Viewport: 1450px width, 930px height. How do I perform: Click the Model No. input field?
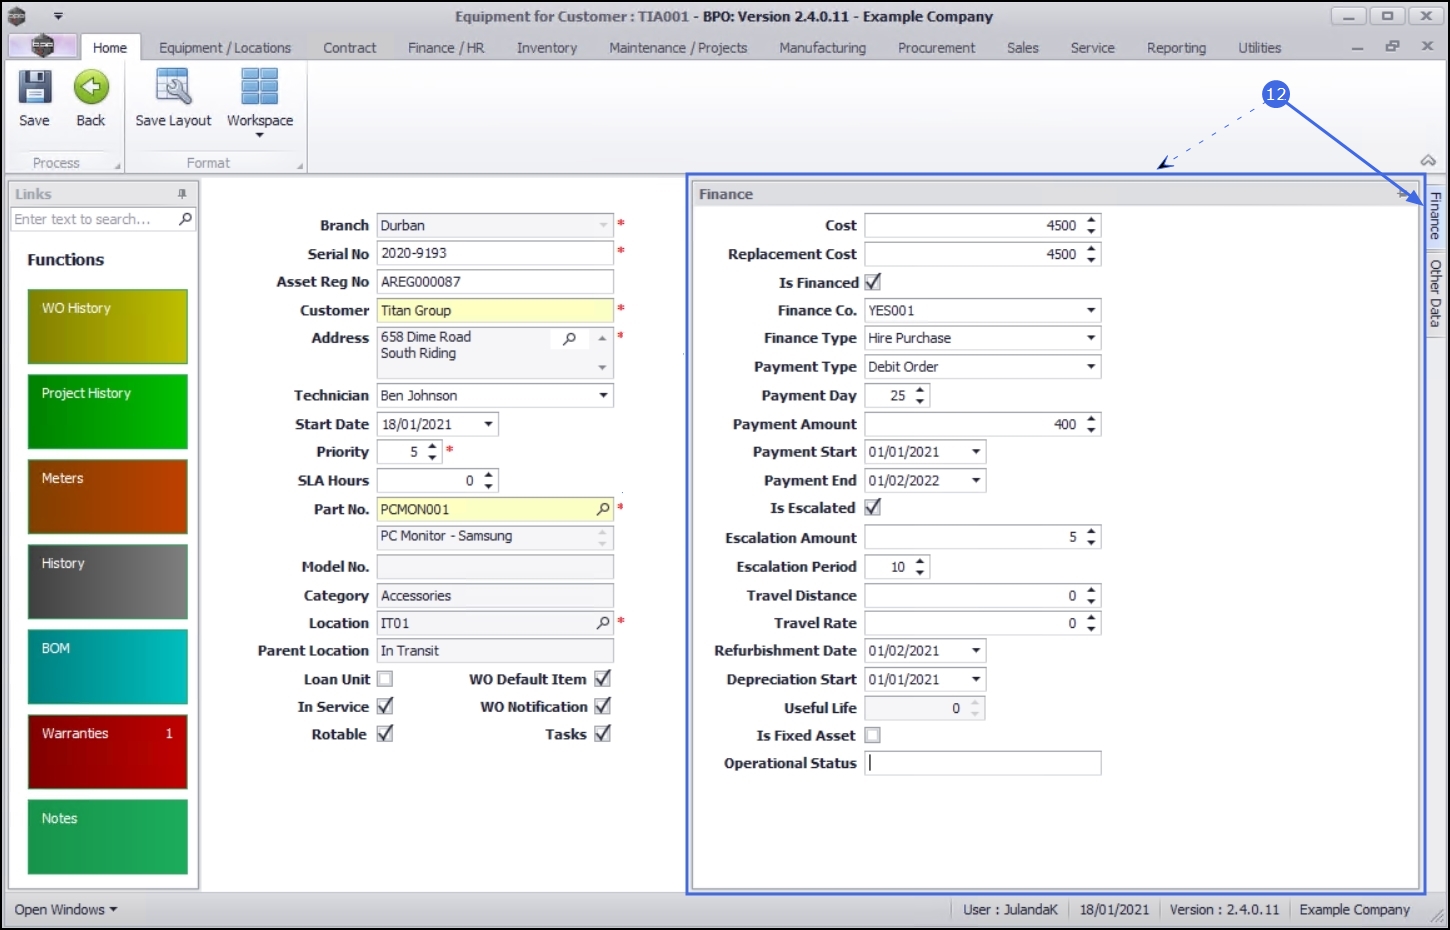point(495,567)
